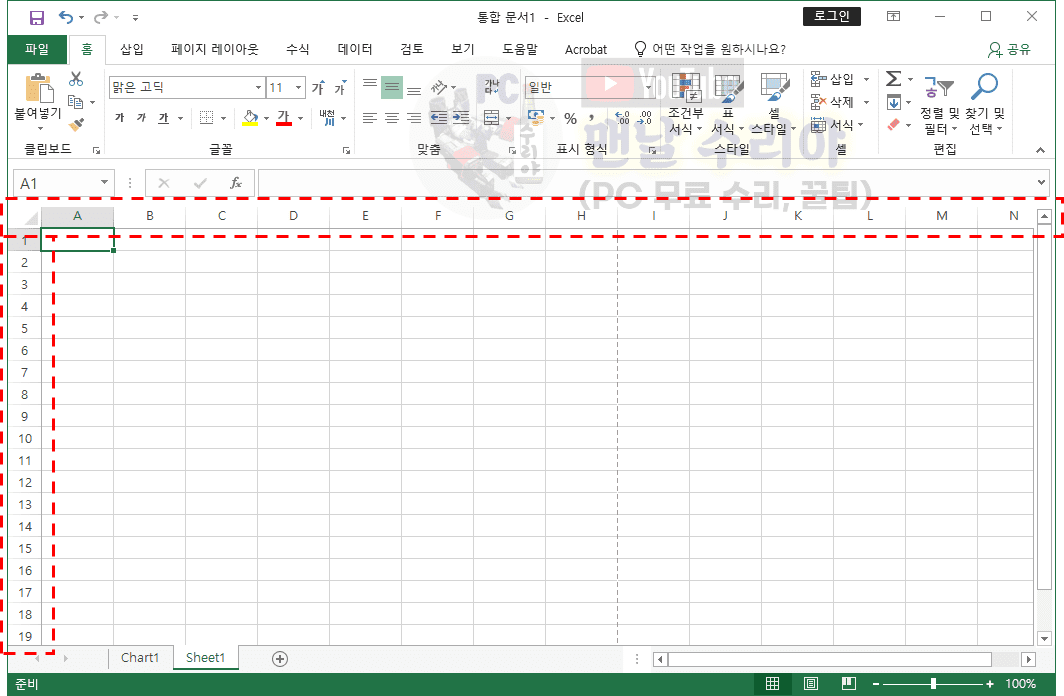Add a new sheet with the plus icon
Viewport: 1064px width, 696px height.
pyautogui.click(x=280, y=658)
